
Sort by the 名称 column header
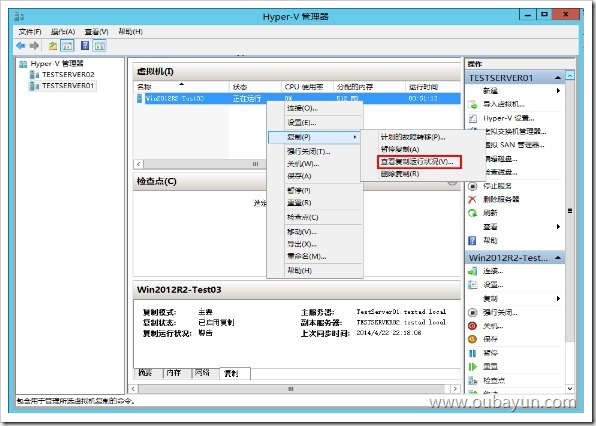point(182,87)
